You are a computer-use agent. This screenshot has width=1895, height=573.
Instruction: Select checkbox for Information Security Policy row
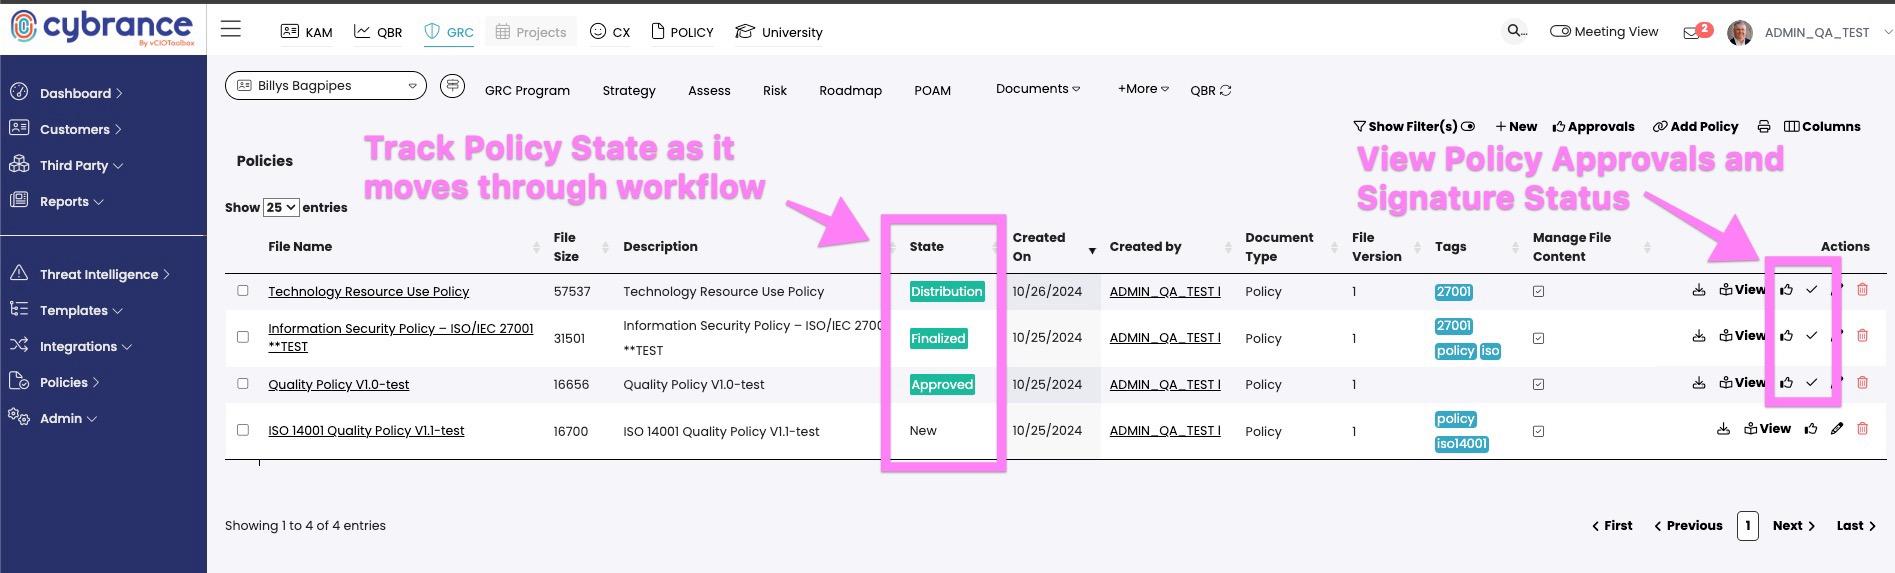click(x=242, y=337)
